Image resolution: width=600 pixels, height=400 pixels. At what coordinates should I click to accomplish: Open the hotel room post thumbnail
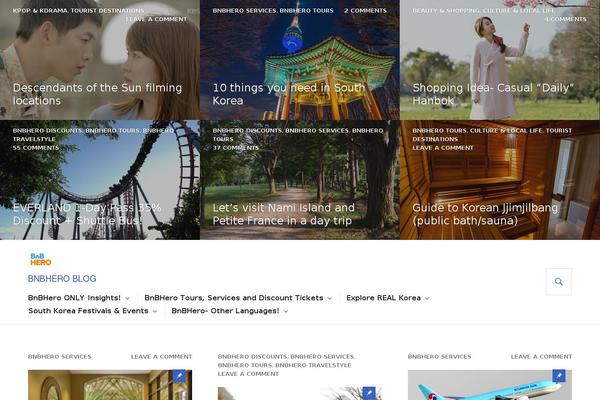[x=110, y=385]
